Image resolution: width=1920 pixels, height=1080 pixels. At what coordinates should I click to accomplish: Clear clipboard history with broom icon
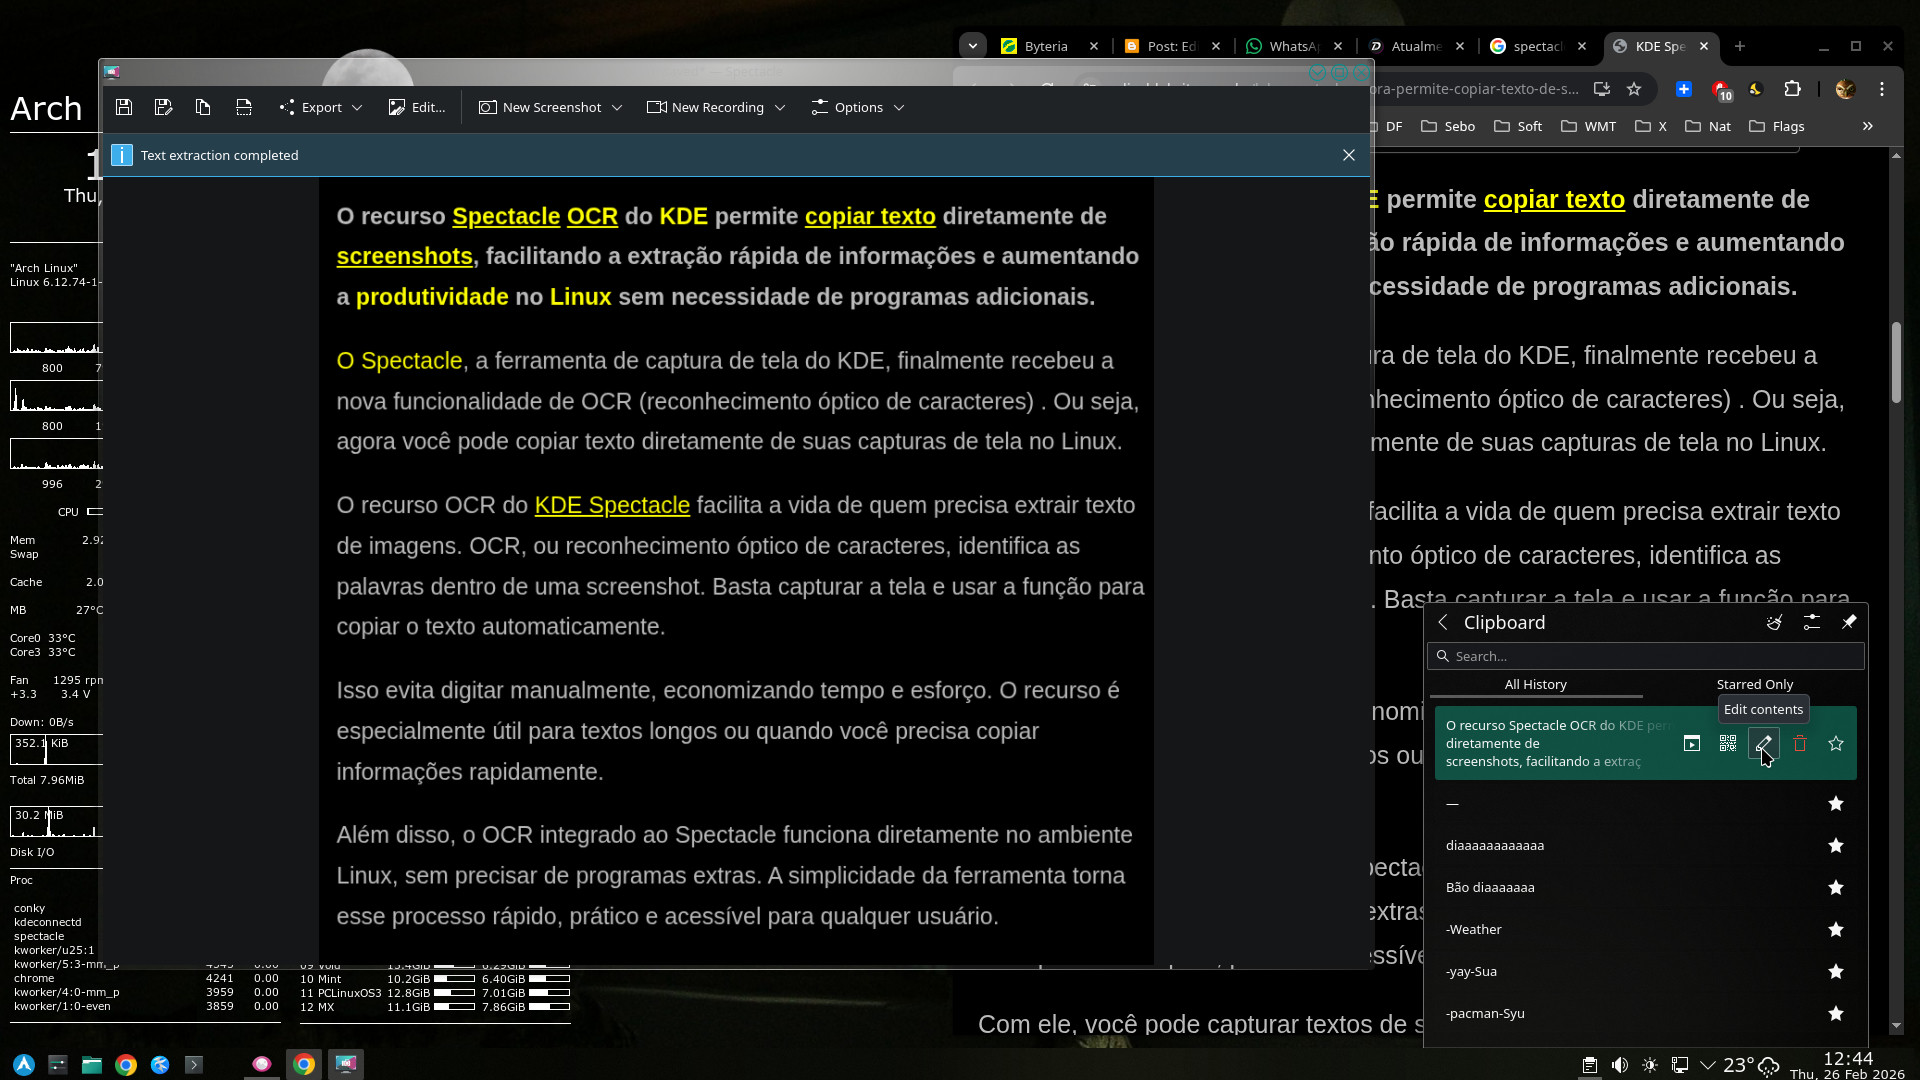pos(1774,622)
